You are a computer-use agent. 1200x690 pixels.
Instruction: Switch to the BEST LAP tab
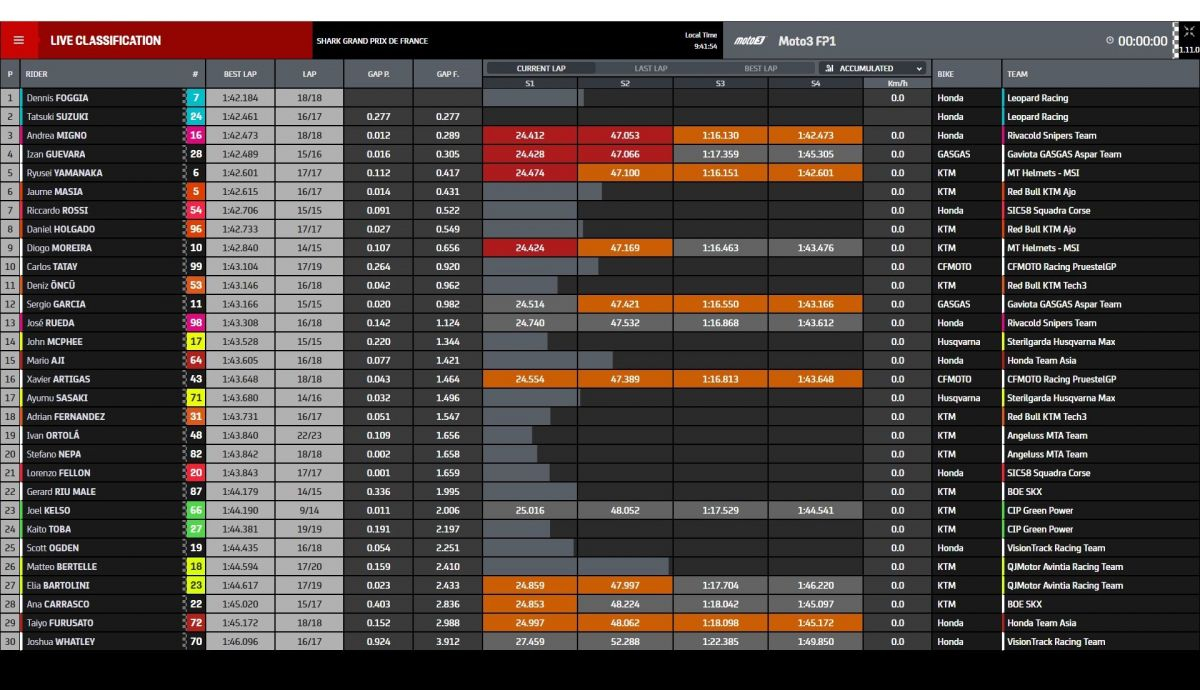tap(761, 69)
